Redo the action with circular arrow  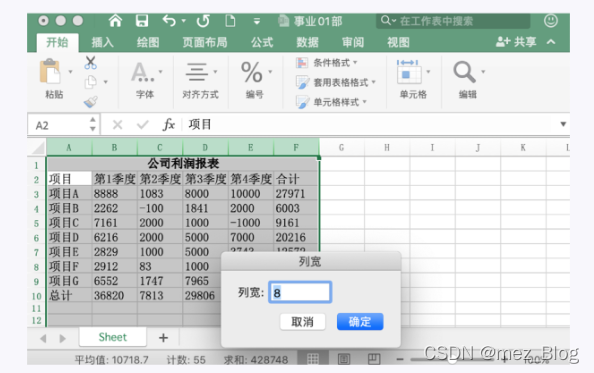pos(203,21)
